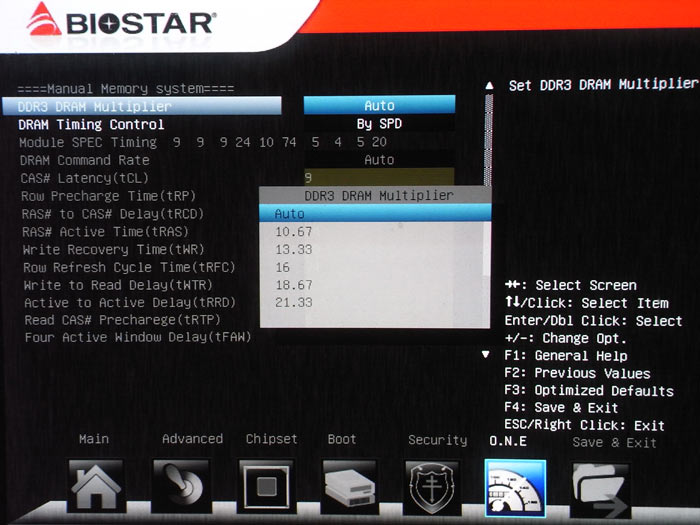Select the 10.67 multiplier option

point(294,232)
